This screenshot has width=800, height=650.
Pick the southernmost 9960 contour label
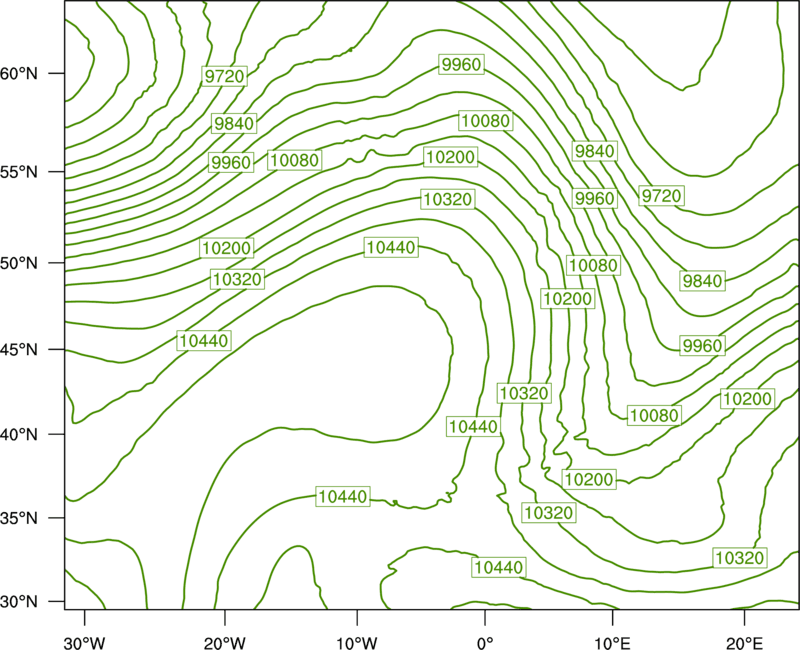point(703,346)
